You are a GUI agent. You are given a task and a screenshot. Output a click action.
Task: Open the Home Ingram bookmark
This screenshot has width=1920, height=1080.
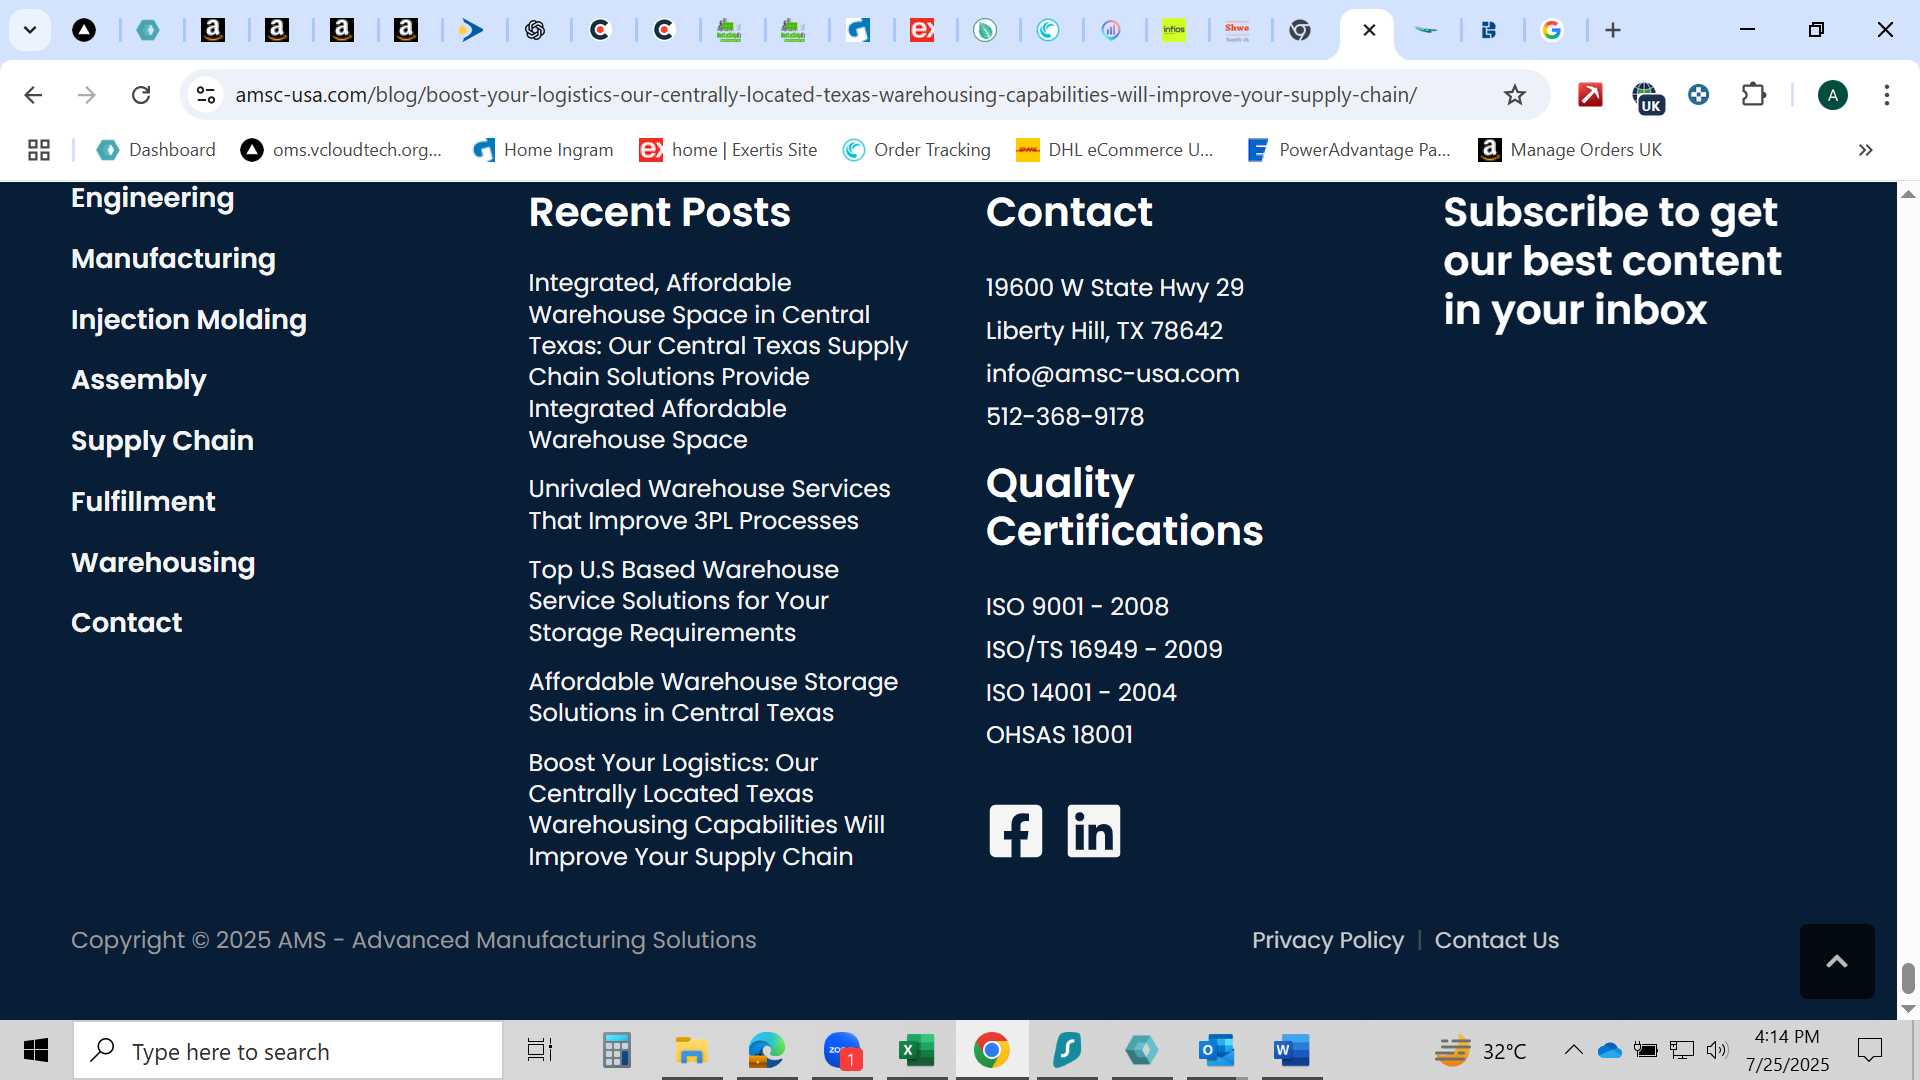click(543, 150)
